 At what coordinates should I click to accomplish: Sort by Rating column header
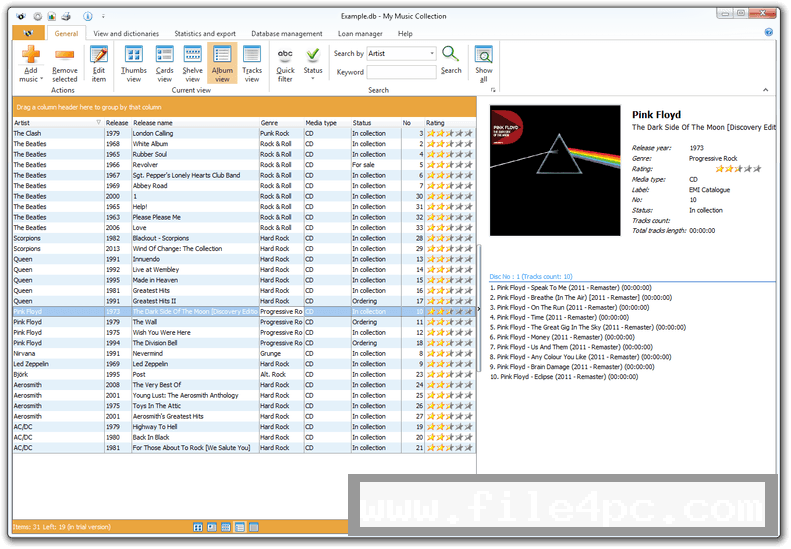tap(450, 123)
